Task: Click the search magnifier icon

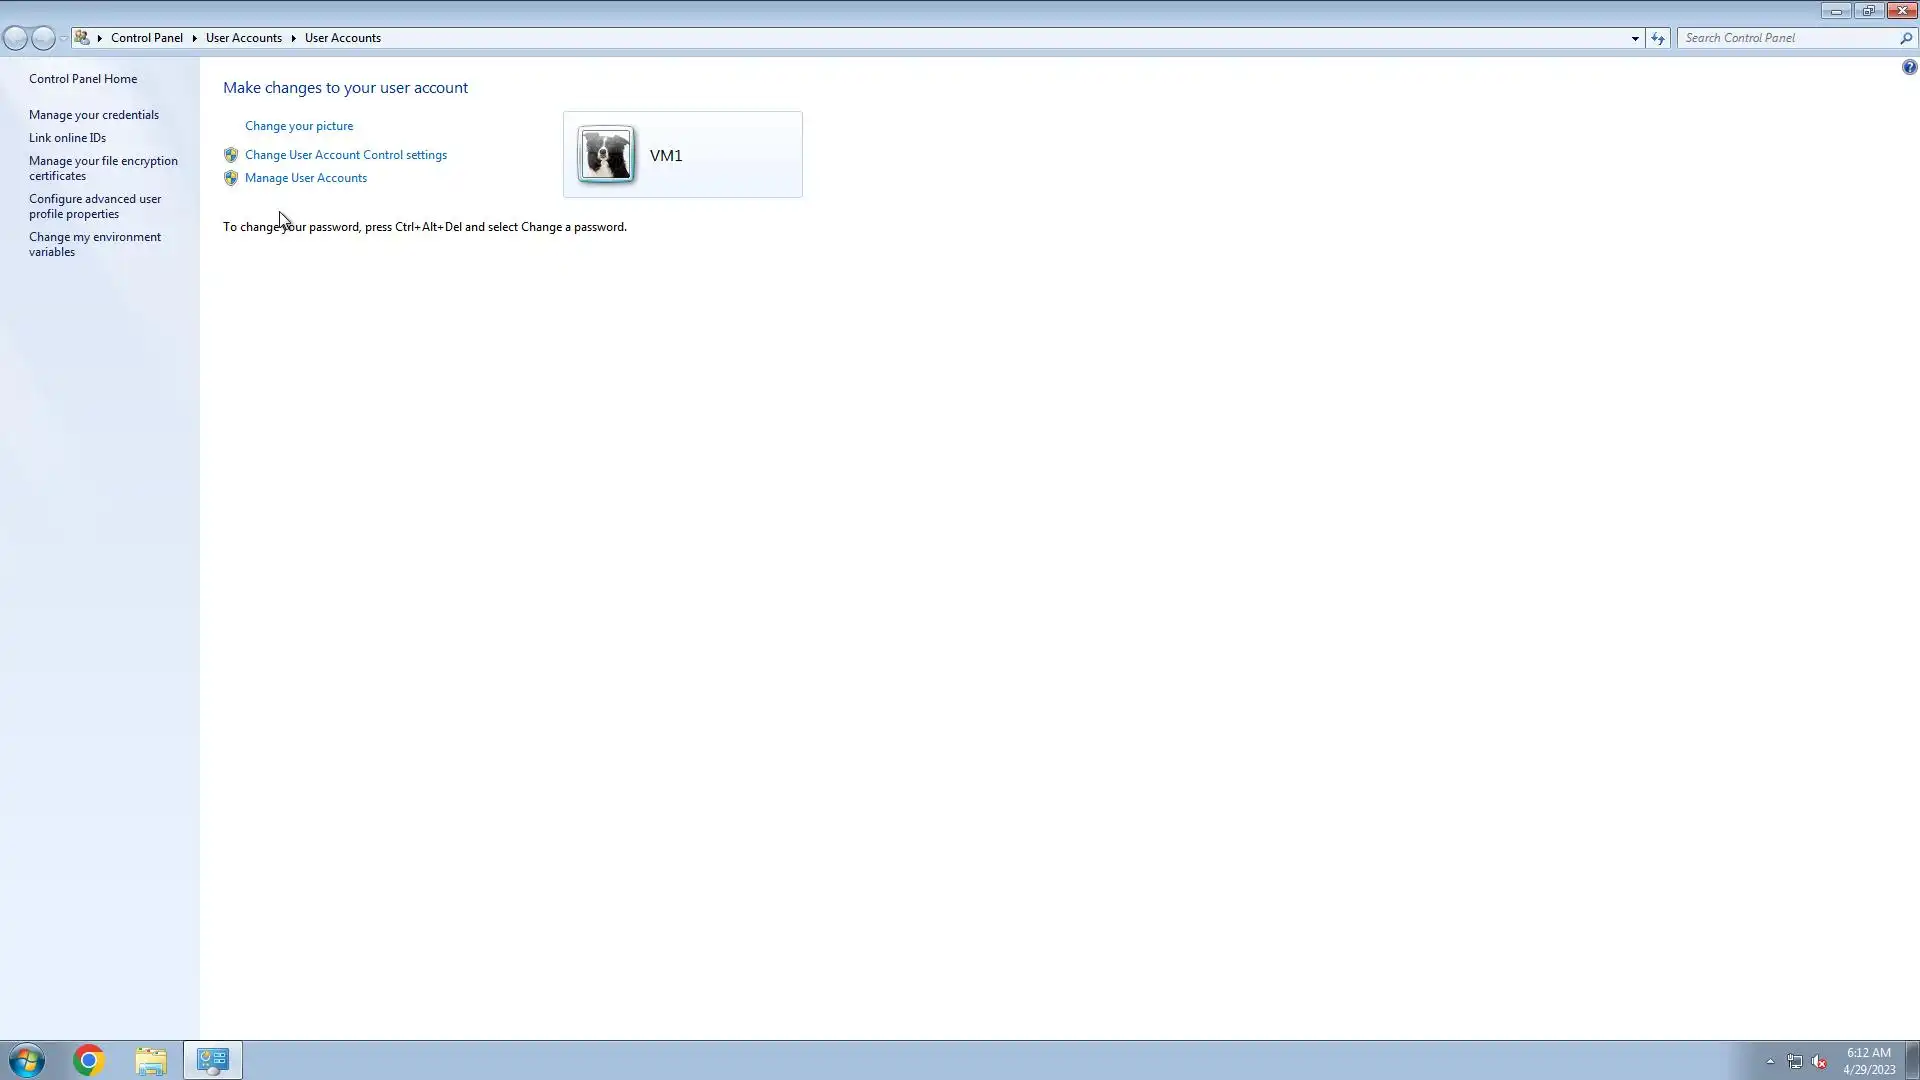Action: (1905, 38)
